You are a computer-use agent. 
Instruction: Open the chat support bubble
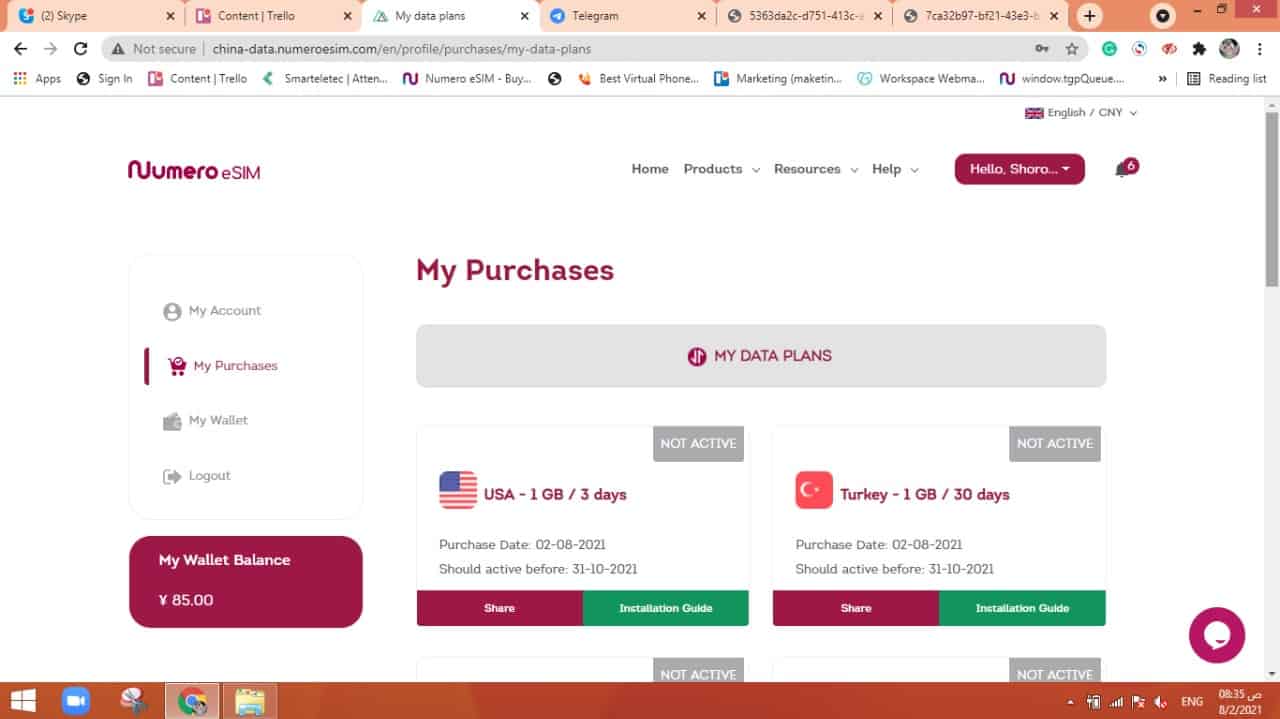click(1216, 635)
